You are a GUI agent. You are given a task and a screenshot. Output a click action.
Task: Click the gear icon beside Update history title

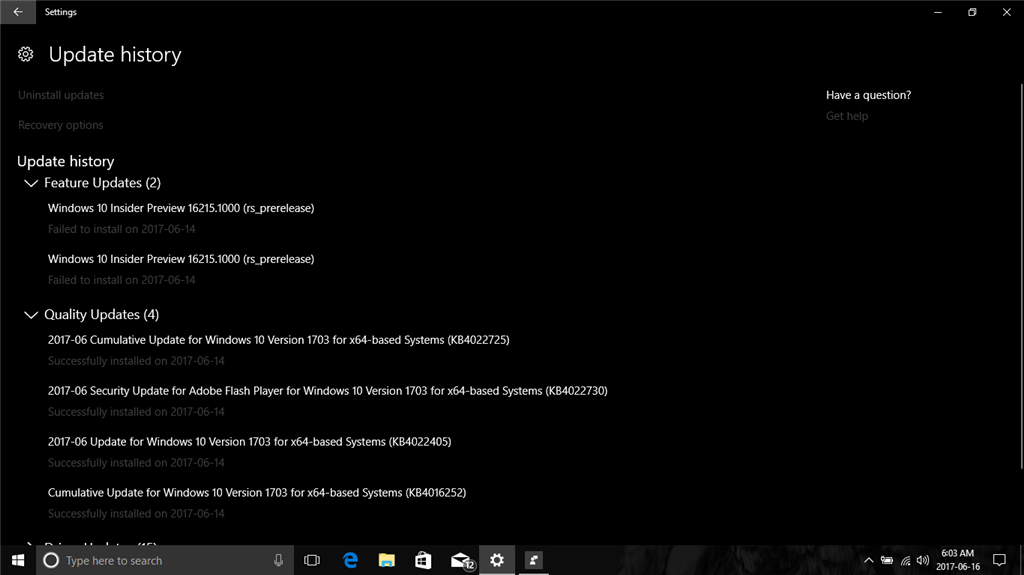(x=25, y=54)
